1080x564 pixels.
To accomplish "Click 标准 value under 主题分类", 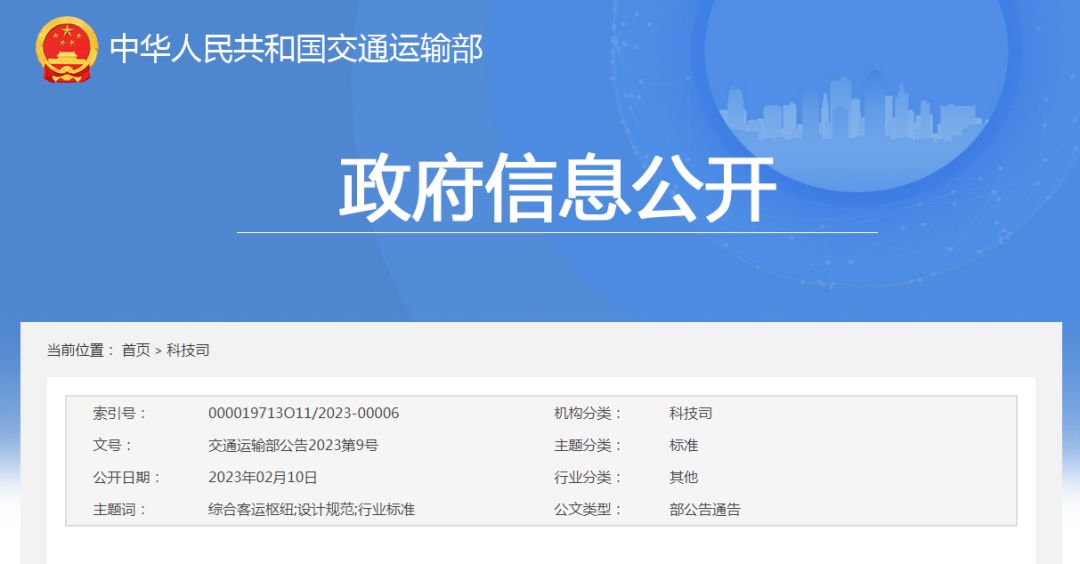I will coord(684,445).
